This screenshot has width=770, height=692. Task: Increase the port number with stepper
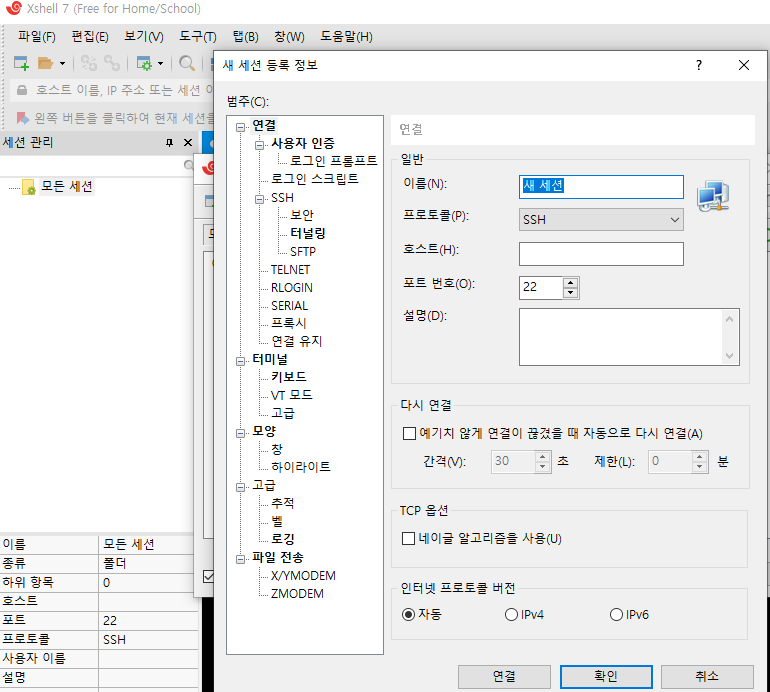(570, 283)
